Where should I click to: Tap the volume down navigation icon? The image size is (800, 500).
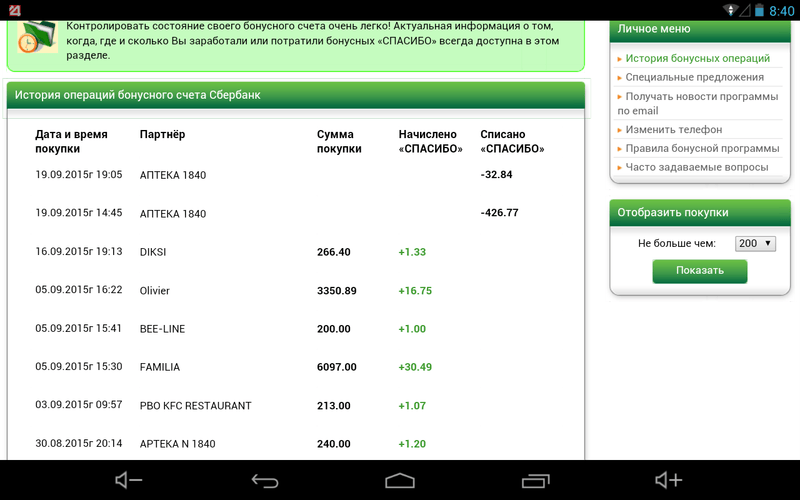click(x=129, y=480)
